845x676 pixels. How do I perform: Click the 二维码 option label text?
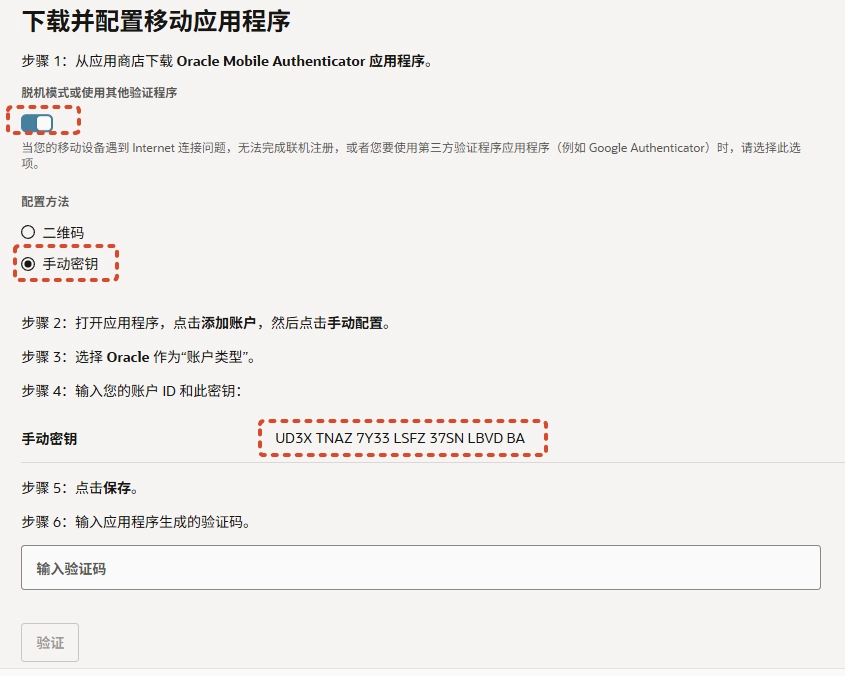(63, 232)
